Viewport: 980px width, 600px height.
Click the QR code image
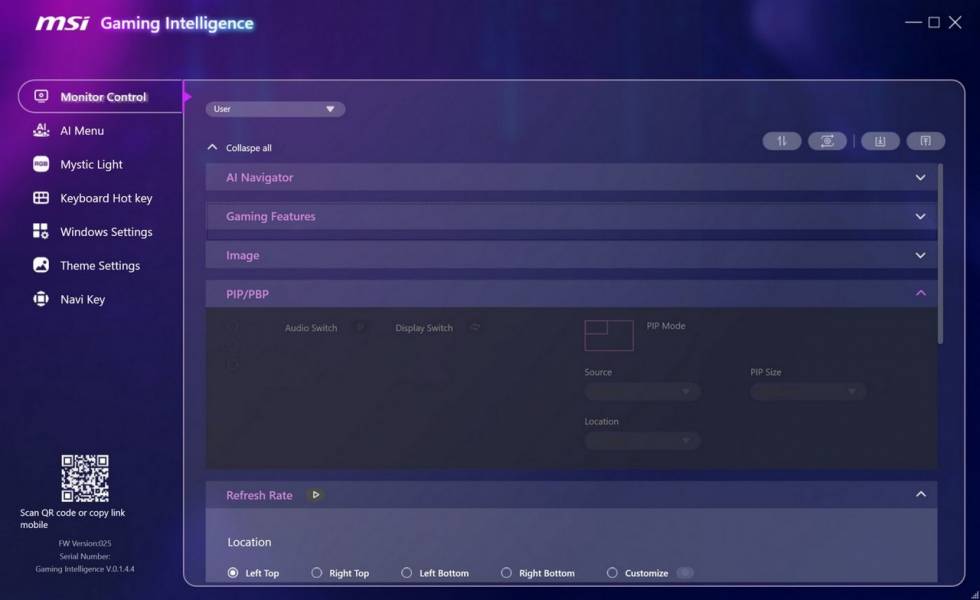(x=85, y=478)
